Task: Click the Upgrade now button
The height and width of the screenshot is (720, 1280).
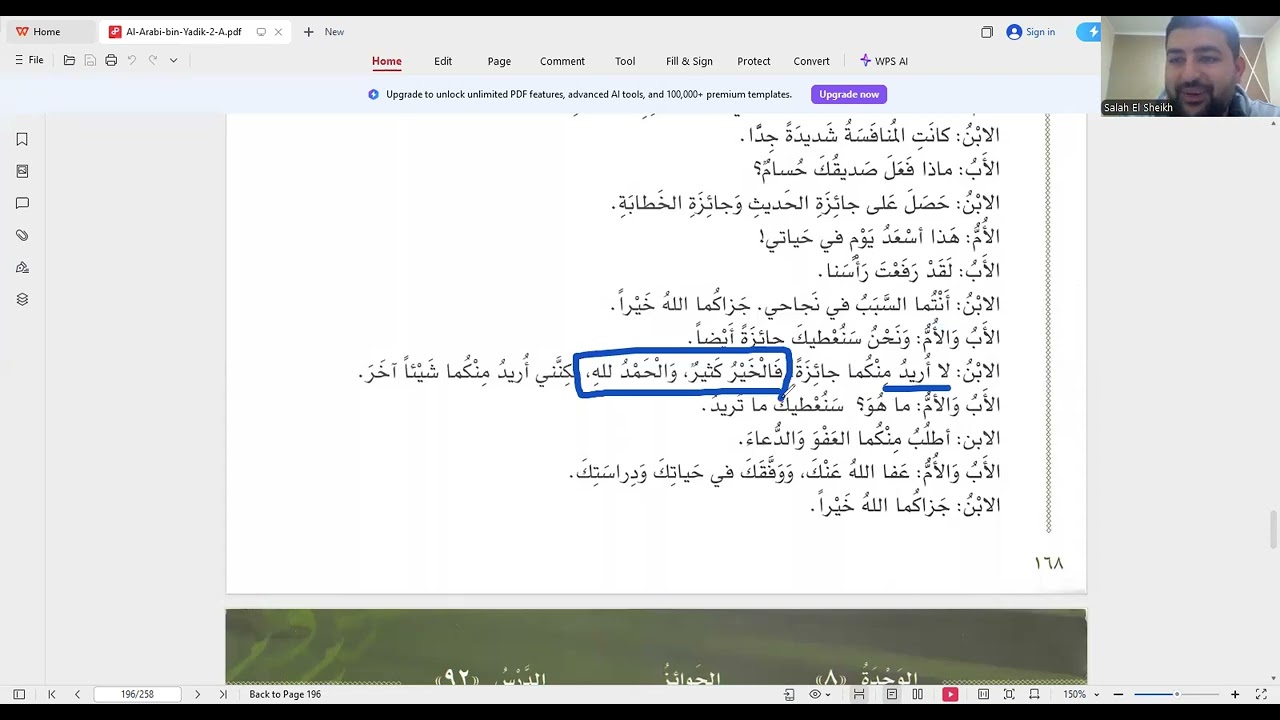Action: pos(849,95)
